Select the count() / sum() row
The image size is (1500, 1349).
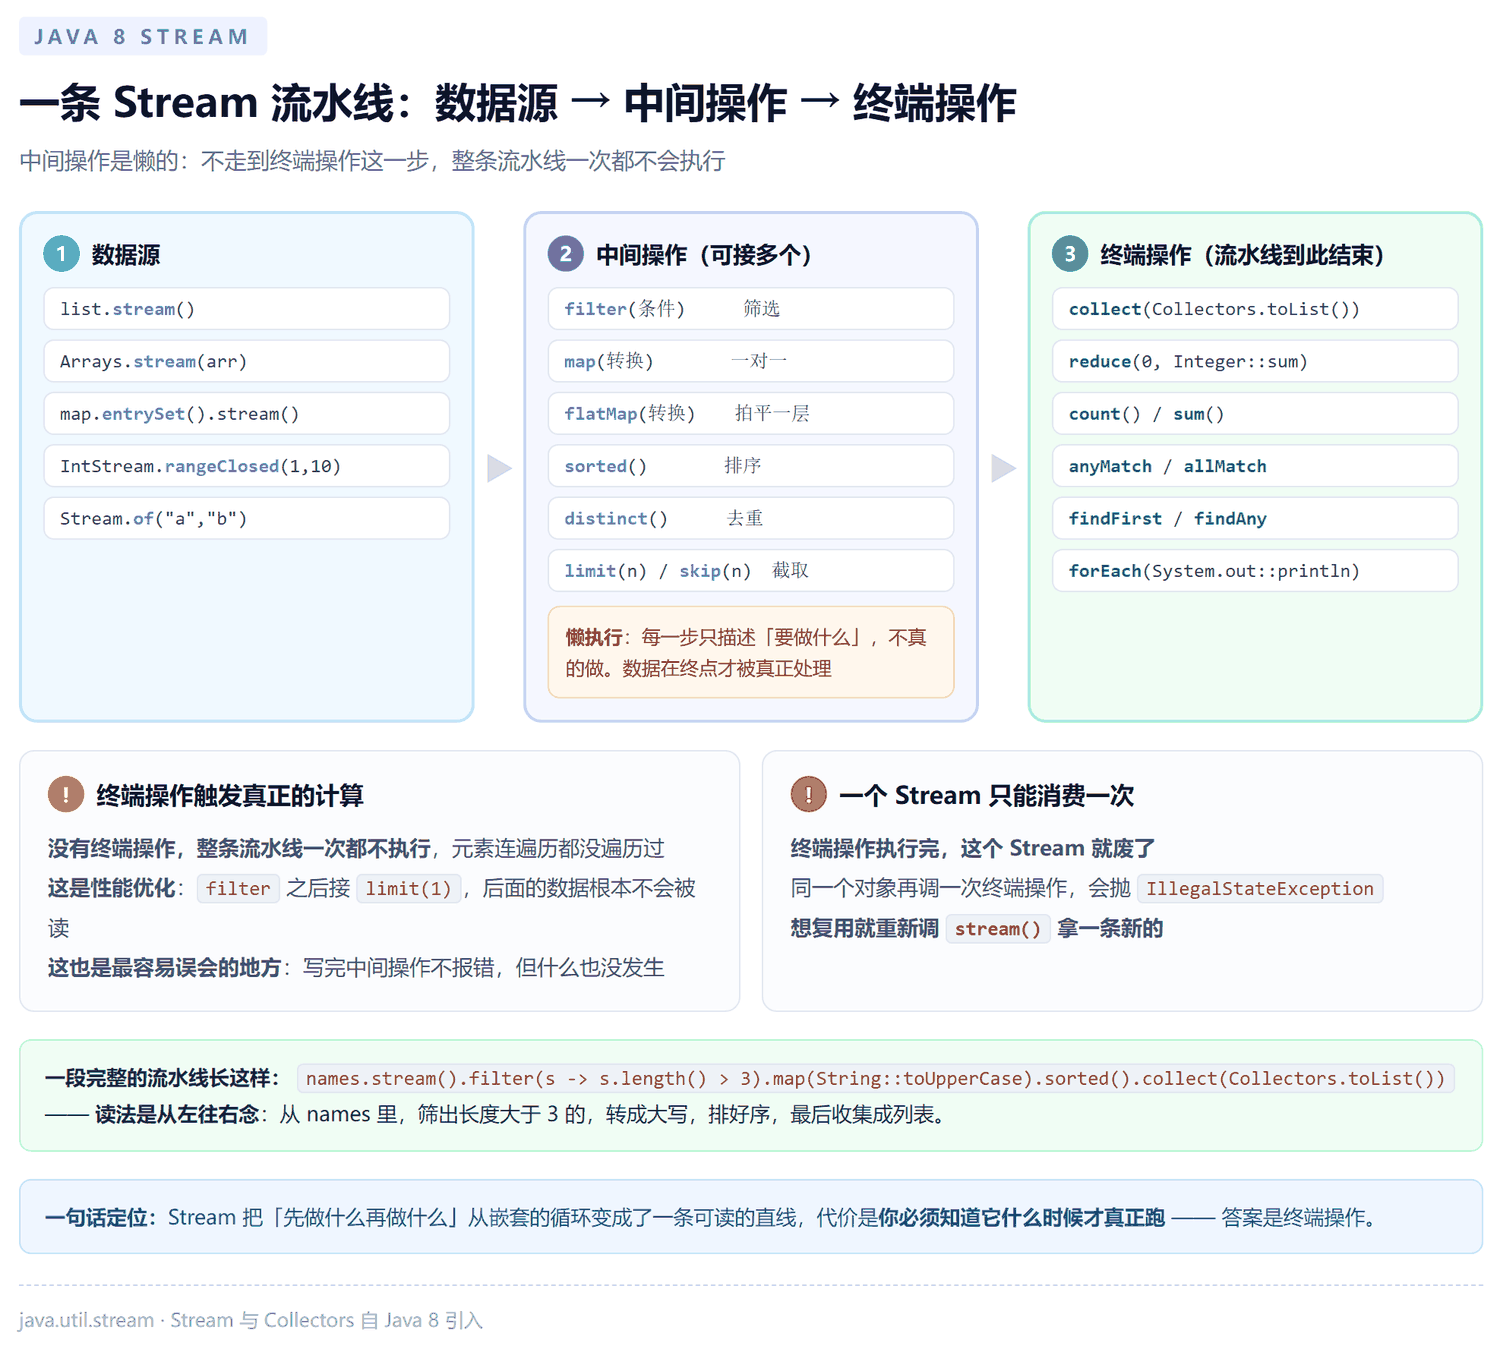tap(1255, 414)
